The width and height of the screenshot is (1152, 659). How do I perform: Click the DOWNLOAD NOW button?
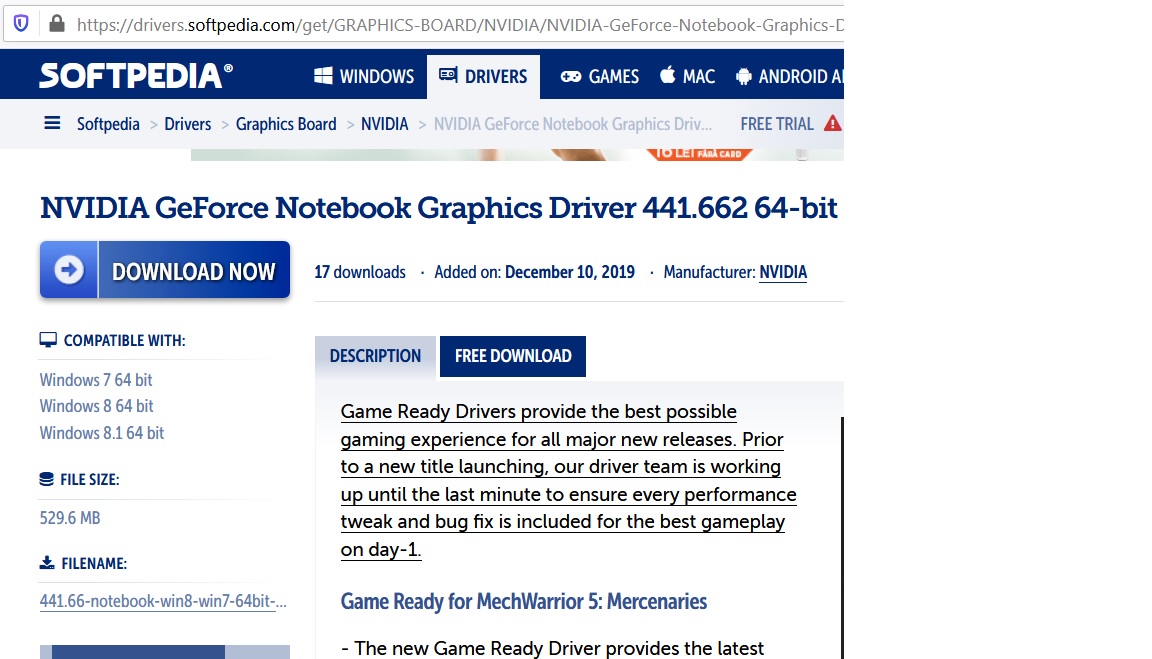click(x=165, y=270)
